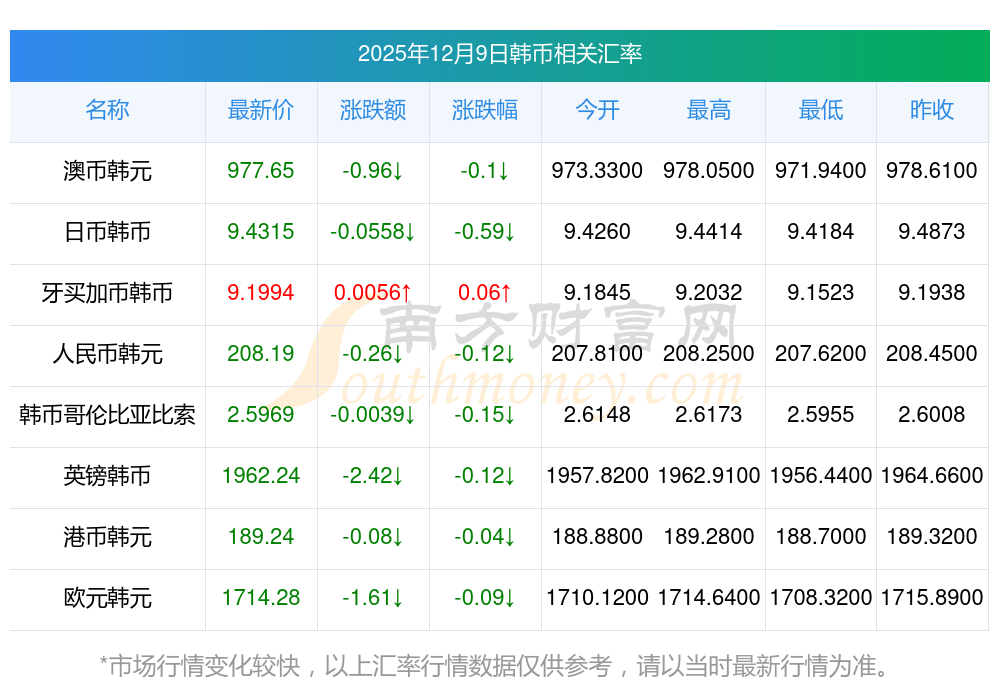Click open value 207.8100
This screenshot has height=697, width=1000.
597,353
